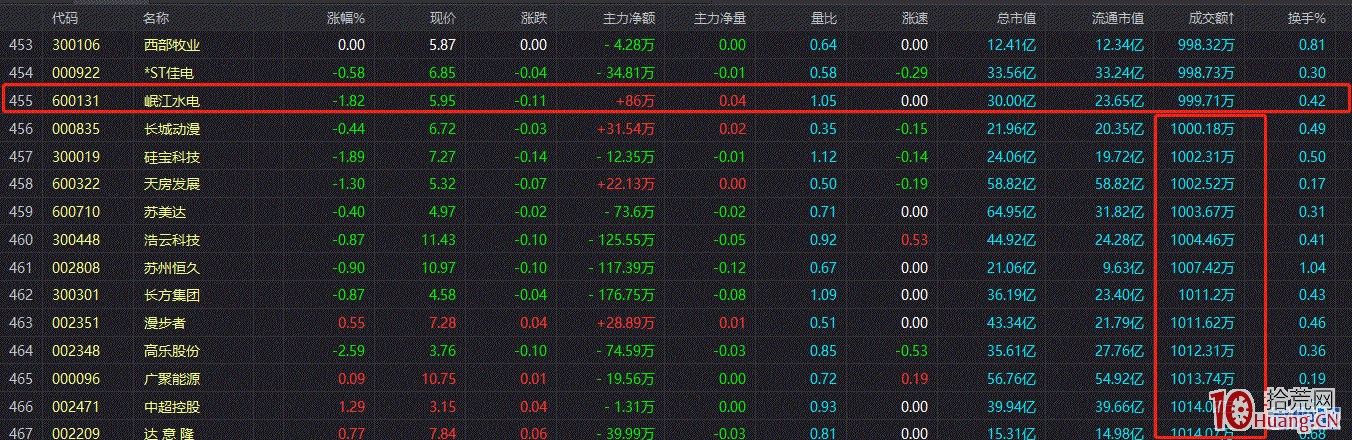This screenshot has height=440, width=1352.
Task: Click 西部牧业 circulating cap 12.34亿
Action: click(1120, 45)
